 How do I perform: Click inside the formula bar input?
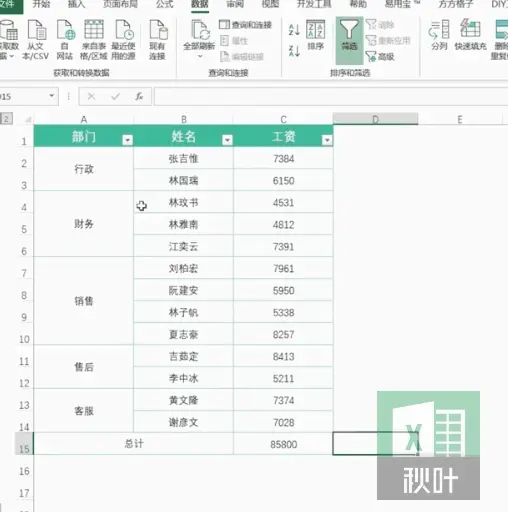[x=331, y=97]
